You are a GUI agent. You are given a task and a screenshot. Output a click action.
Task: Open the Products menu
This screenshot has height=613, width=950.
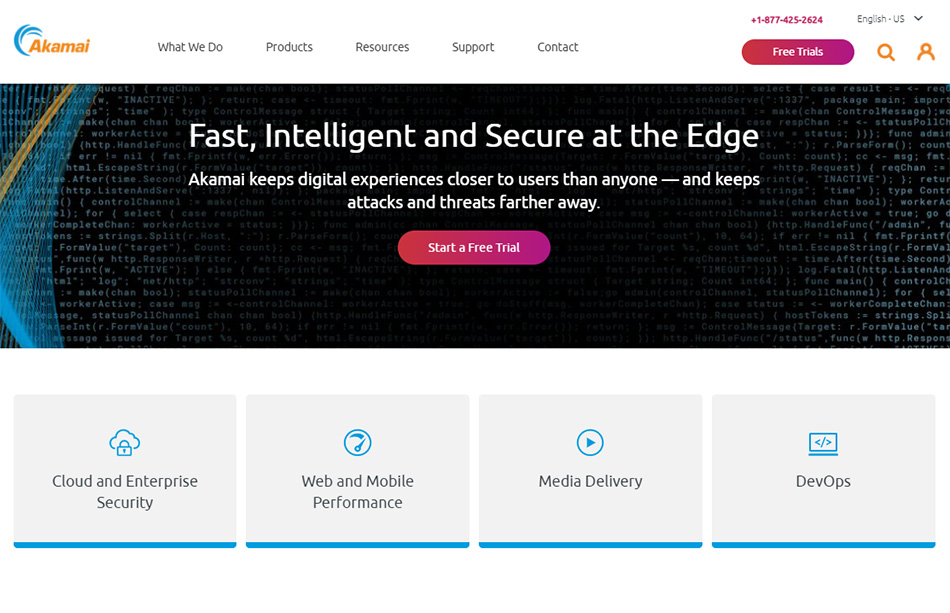(x=289, y=47)
